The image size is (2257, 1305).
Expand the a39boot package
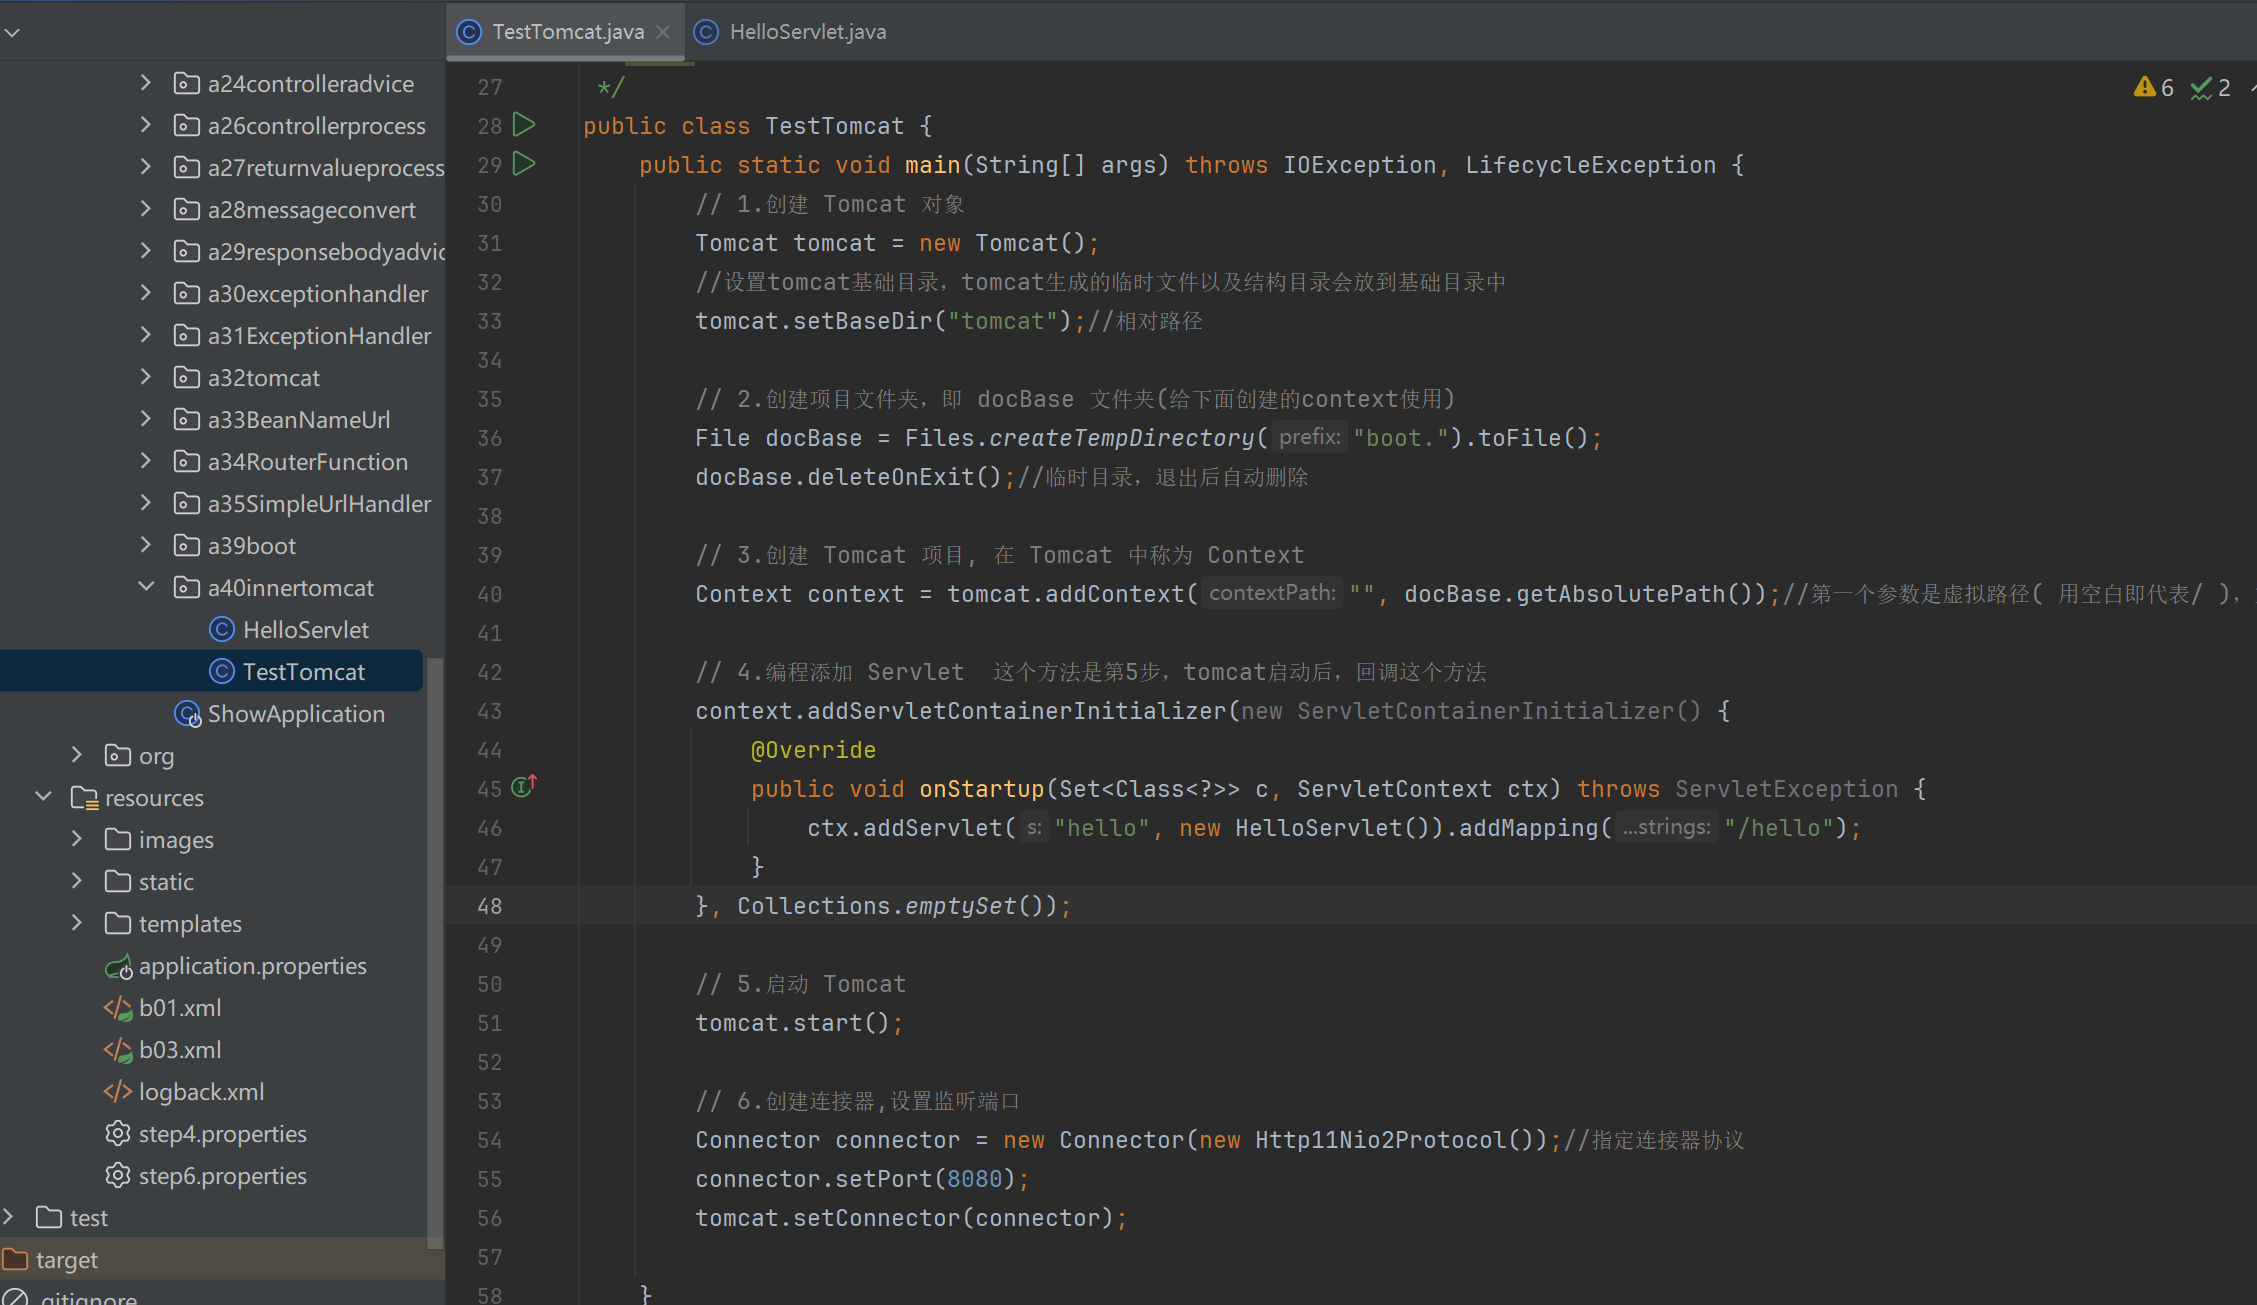pyautogui.click(x=146, y=545)
